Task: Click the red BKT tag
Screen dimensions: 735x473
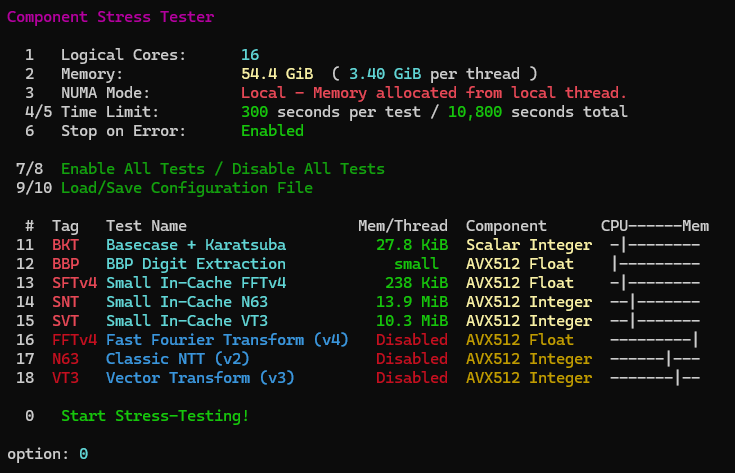Action: (x=66, y=245)
